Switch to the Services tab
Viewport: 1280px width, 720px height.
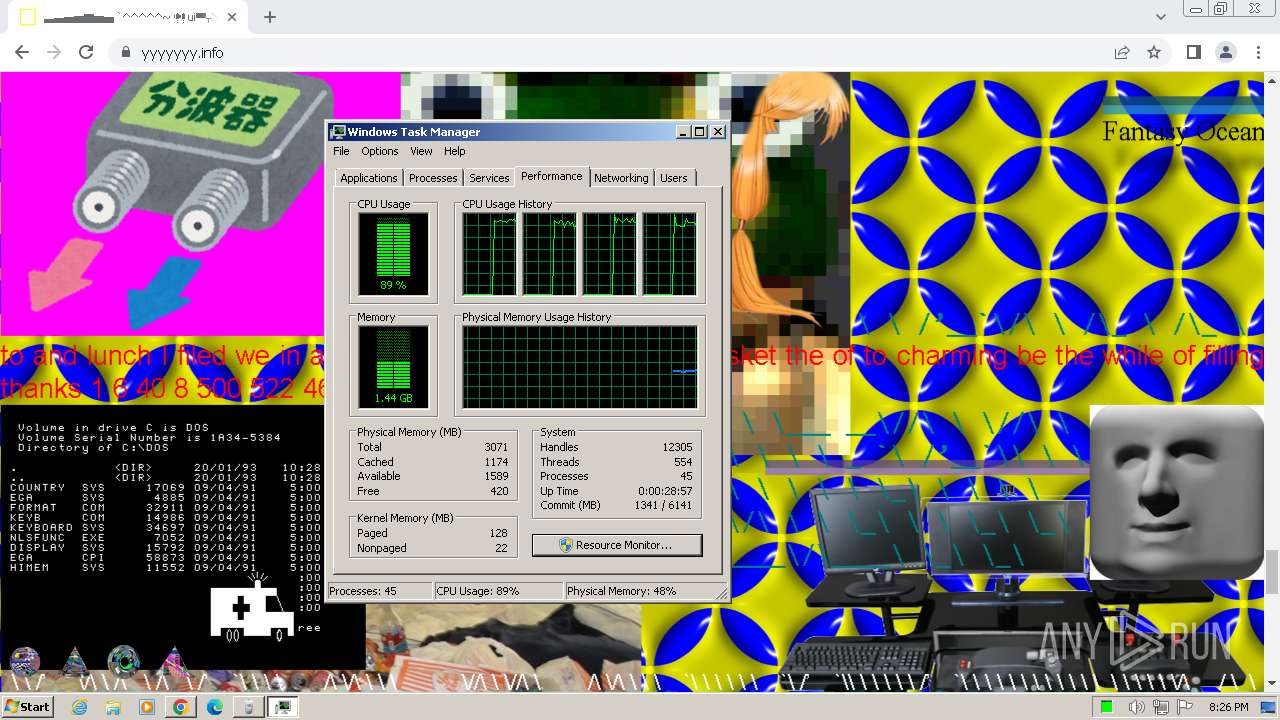tap(489, 178)
